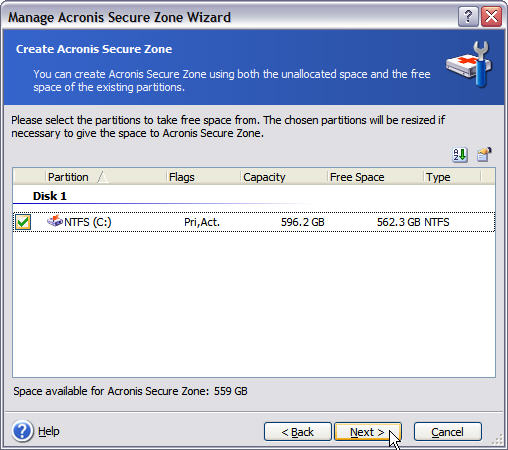Sort list by Flags column header

[x=203, y=177]
